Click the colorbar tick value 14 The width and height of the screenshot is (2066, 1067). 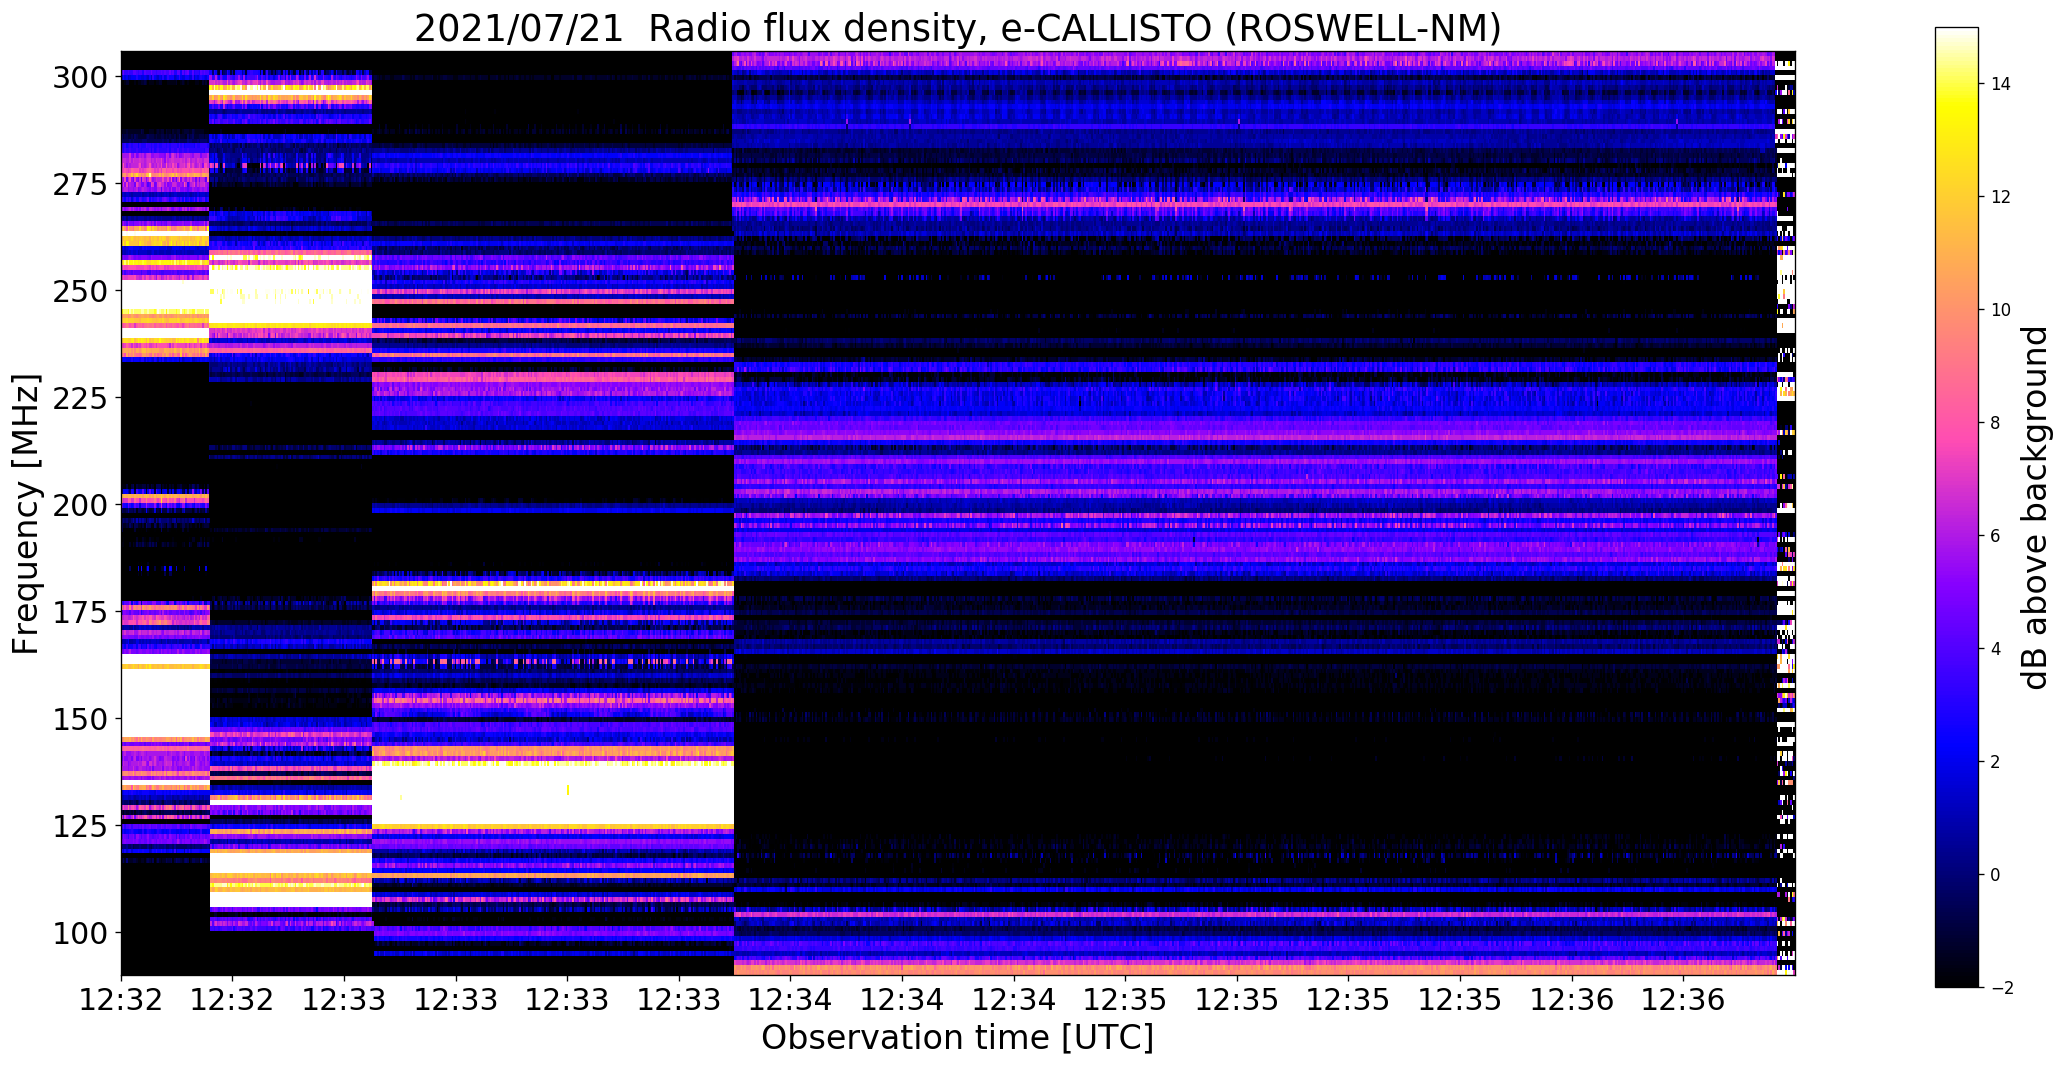(x=2001, y=84)
